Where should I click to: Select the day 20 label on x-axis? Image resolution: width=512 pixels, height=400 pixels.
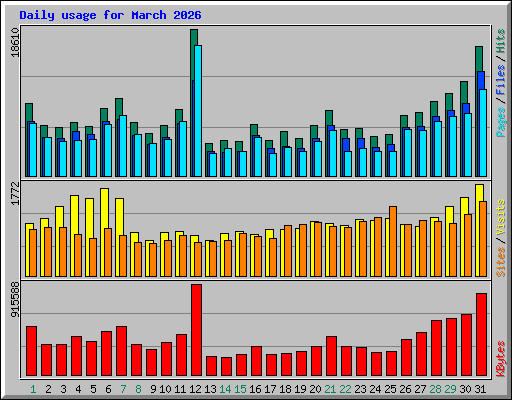[x=315, y=389]
